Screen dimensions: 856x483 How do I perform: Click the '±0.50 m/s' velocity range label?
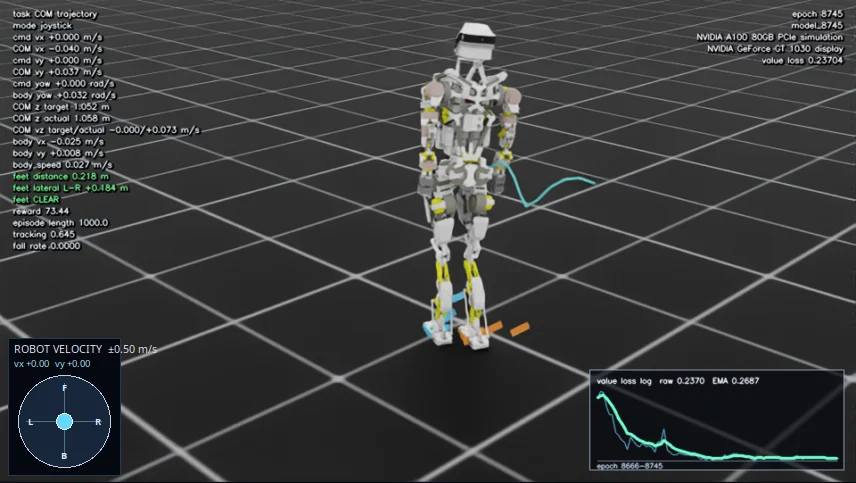[133, 349]
